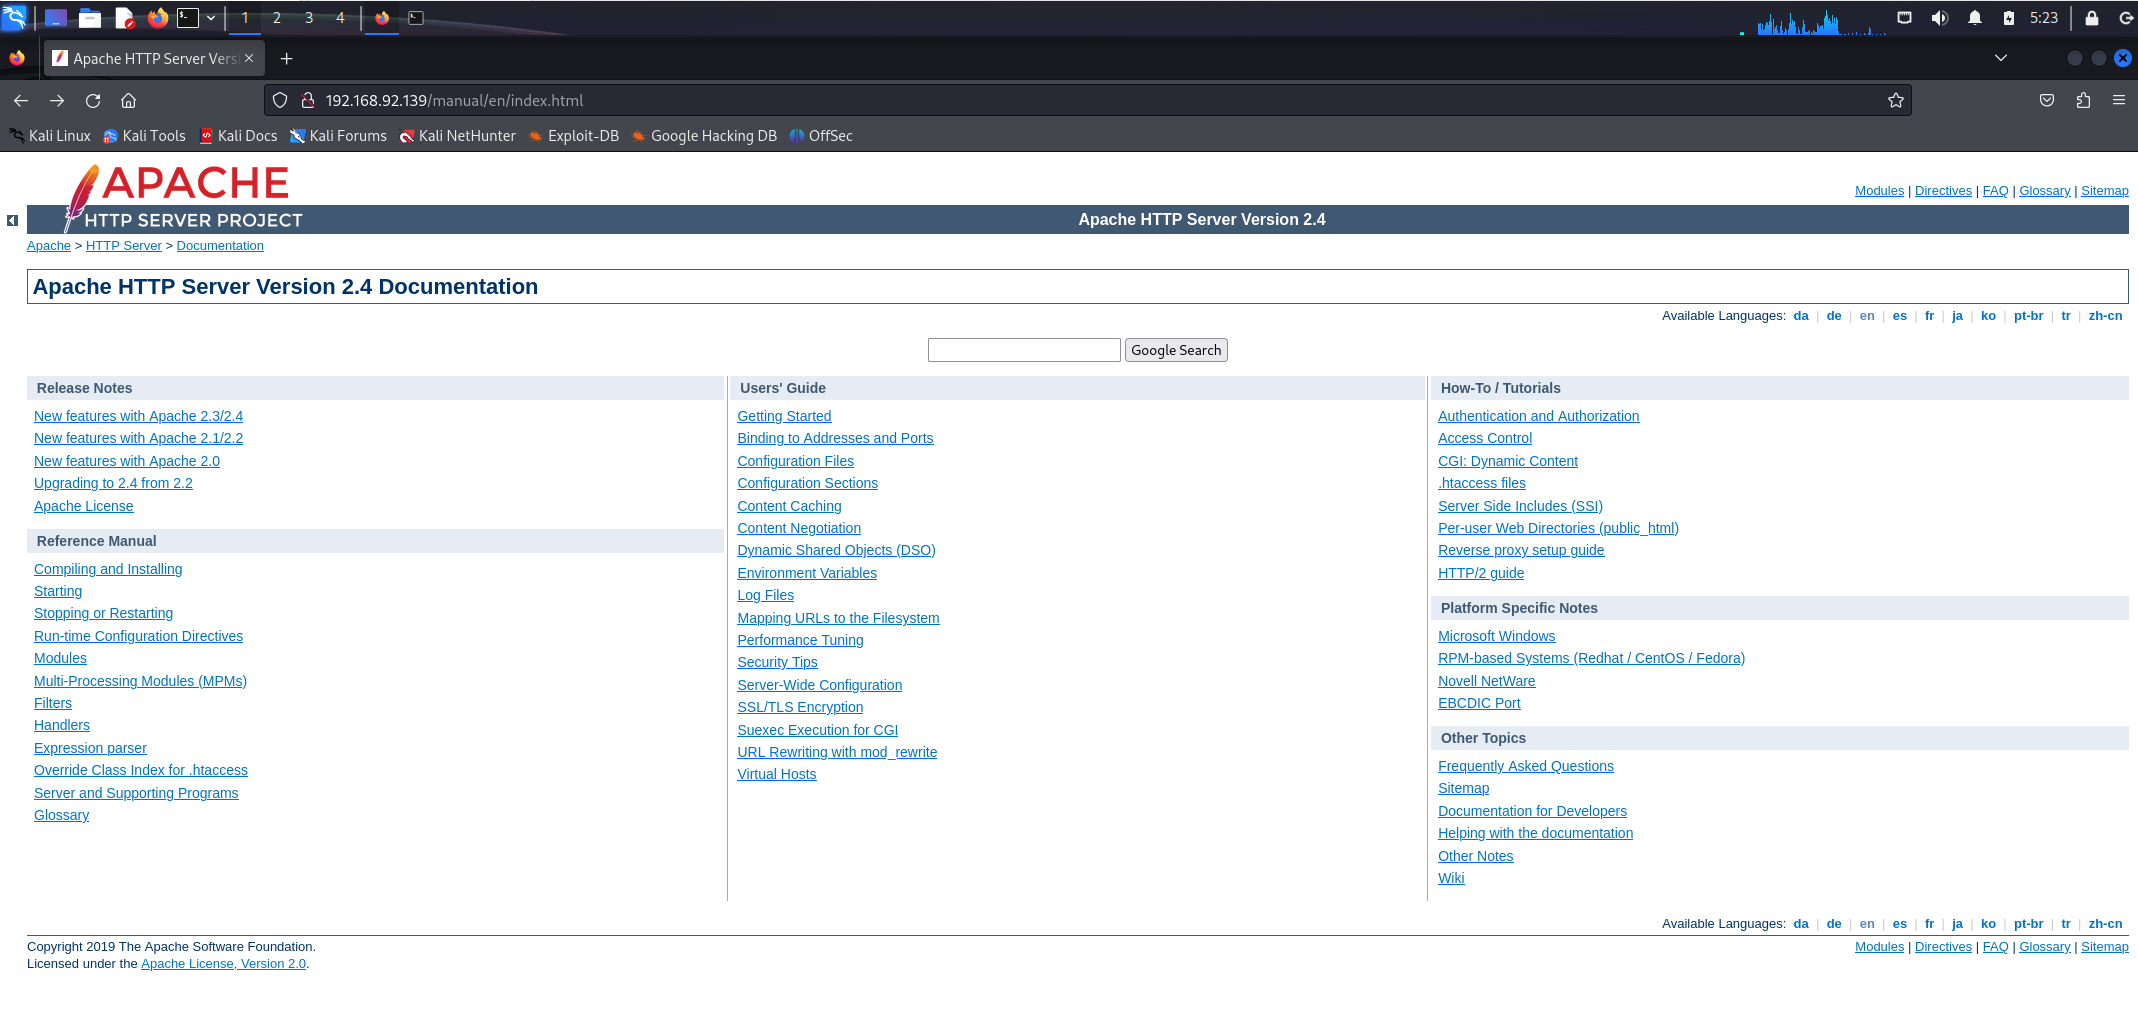Go to the Firefox home page
This screenshot has height=1025, width=2138.
(128, 100)
